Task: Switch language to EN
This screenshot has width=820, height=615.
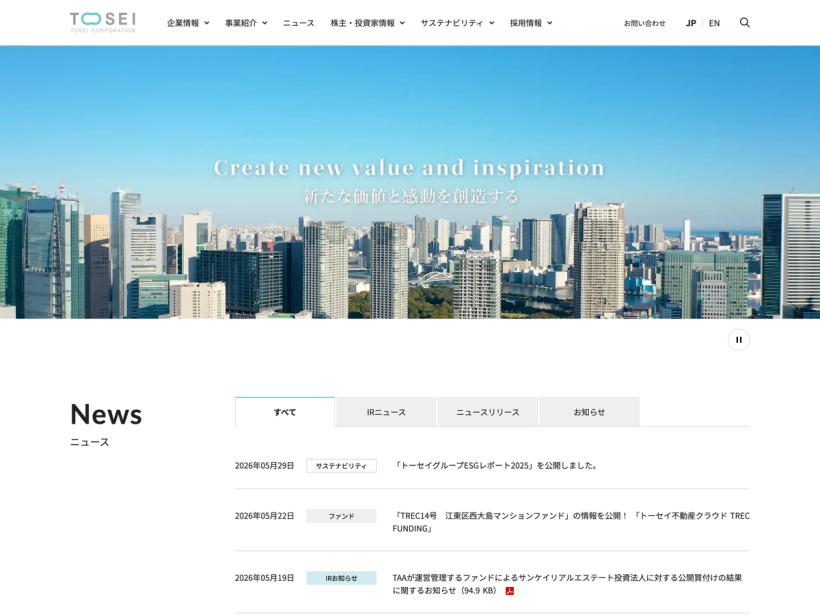Action: point(714,23)
